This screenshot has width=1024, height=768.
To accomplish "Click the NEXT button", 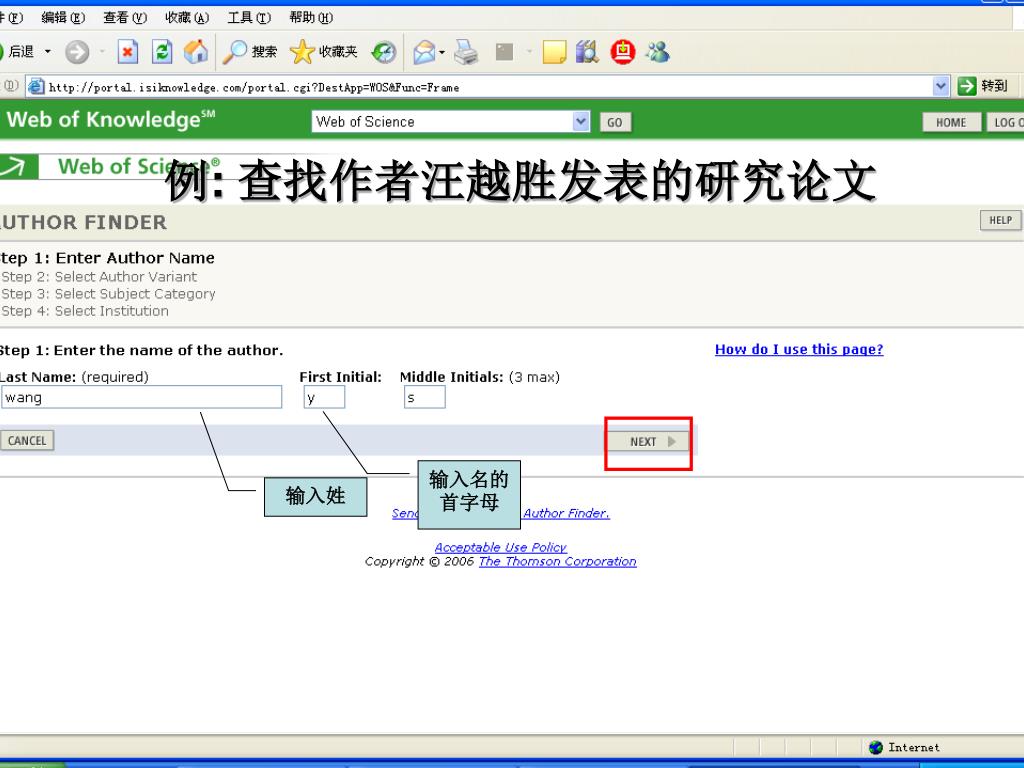I will point(648,441).
